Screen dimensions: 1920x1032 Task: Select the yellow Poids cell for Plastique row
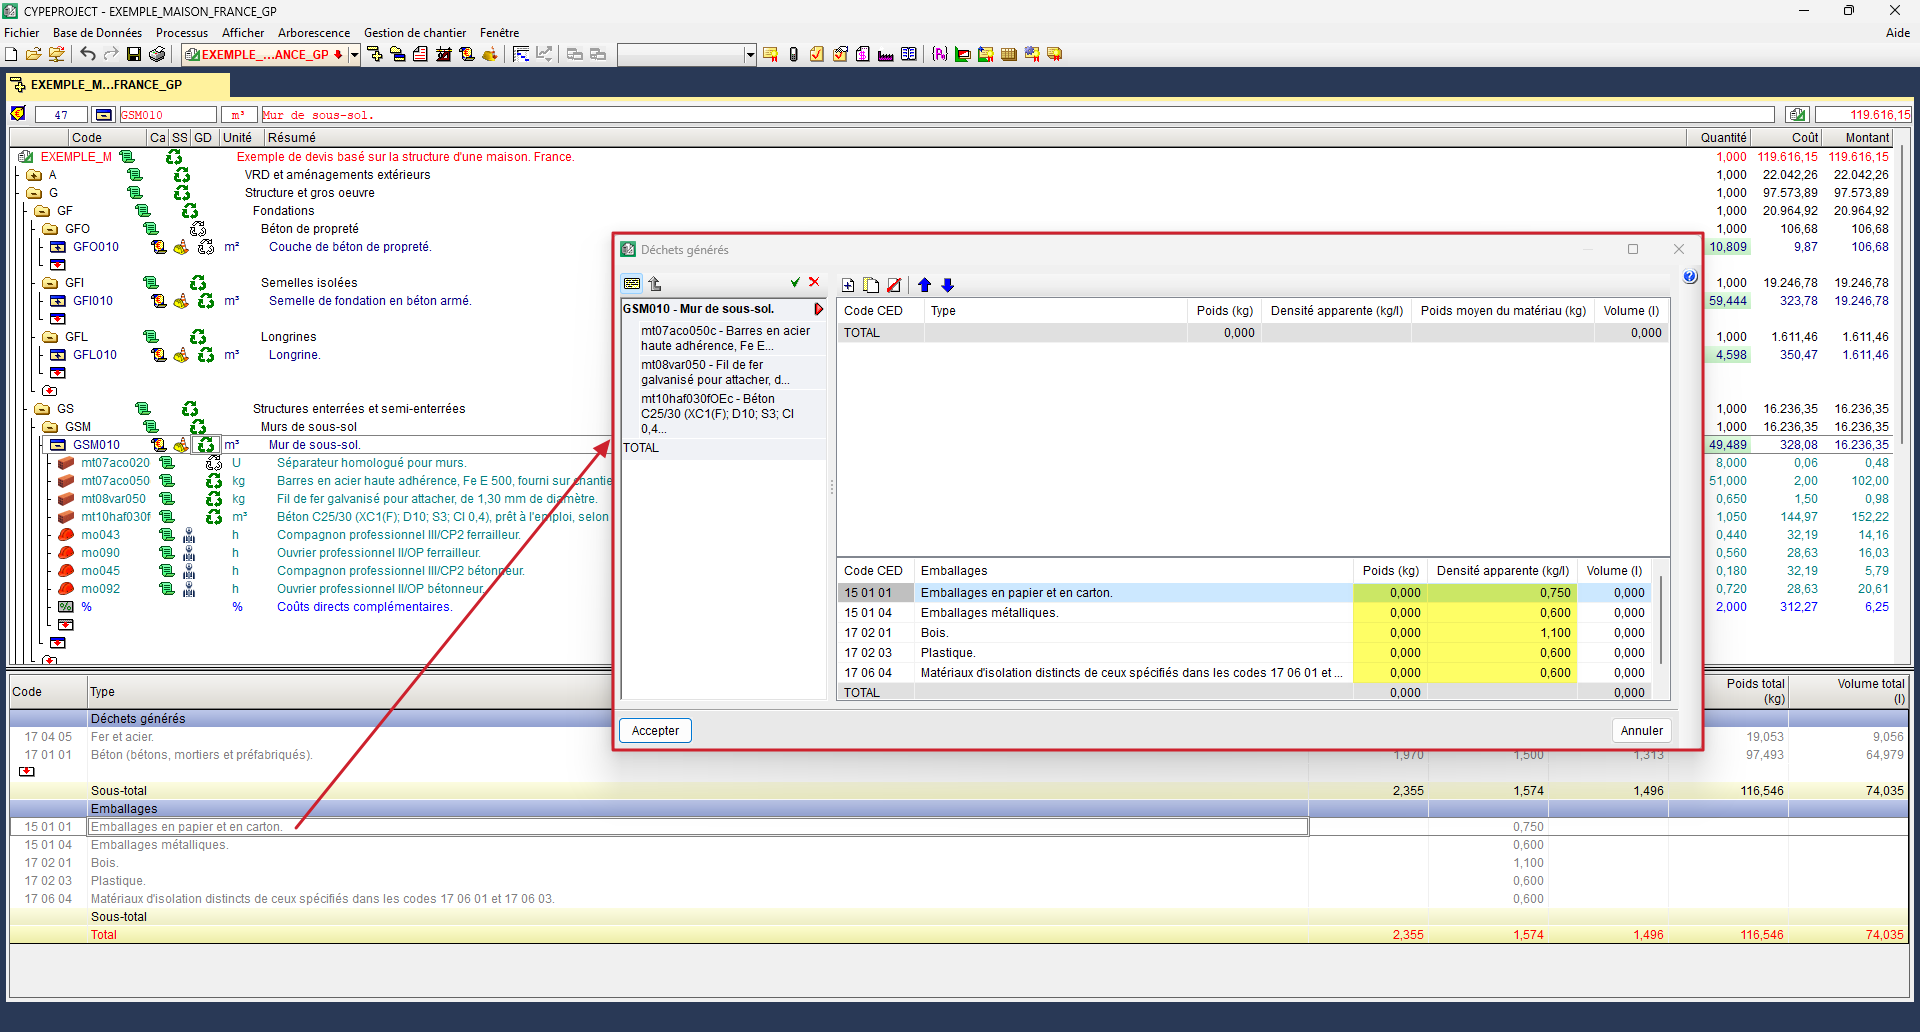[x=1390, y=653]
